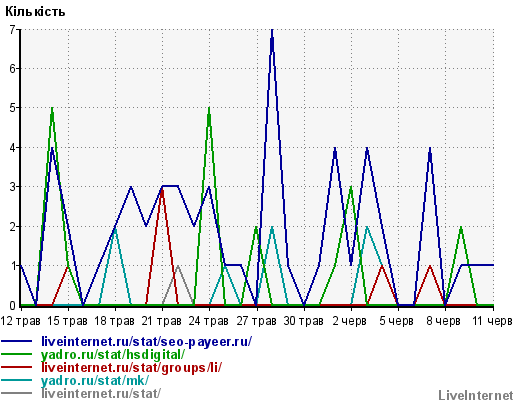Screen dimensions: 520x405
Task: Click the liveinternet.ru/stat/groups/li/ legend label
Action: pos(131,368)
